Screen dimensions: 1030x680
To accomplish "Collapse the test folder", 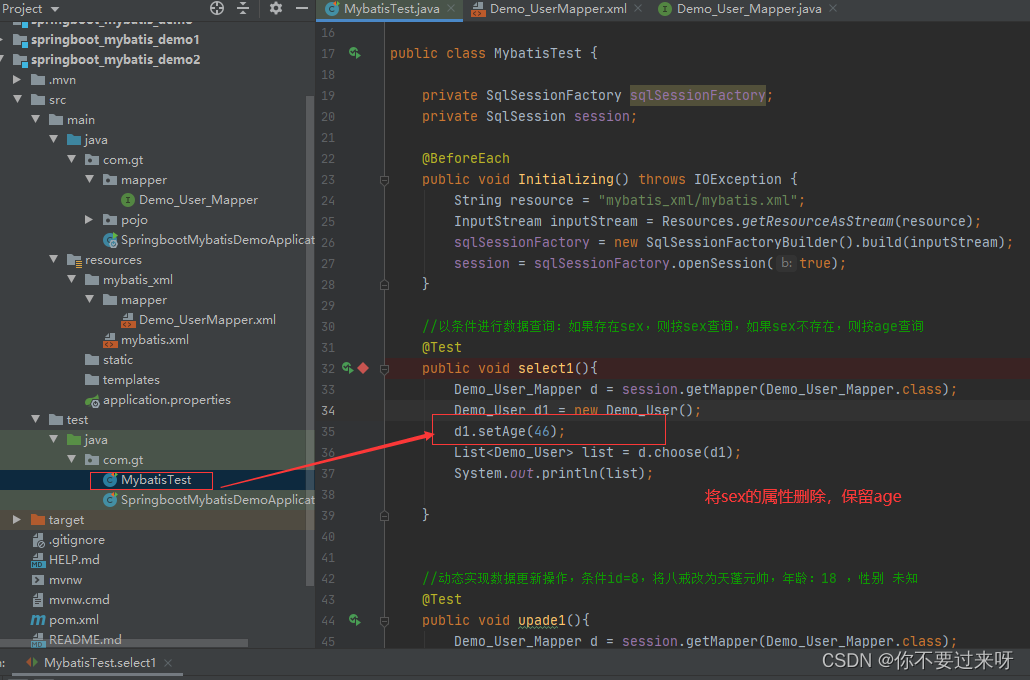I will coord(35,419).
